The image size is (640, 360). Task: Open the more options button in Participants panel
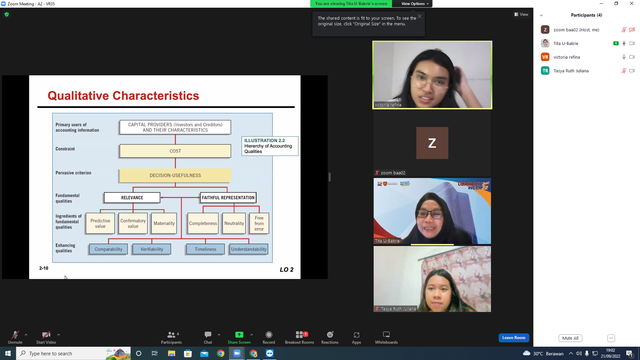611,338
